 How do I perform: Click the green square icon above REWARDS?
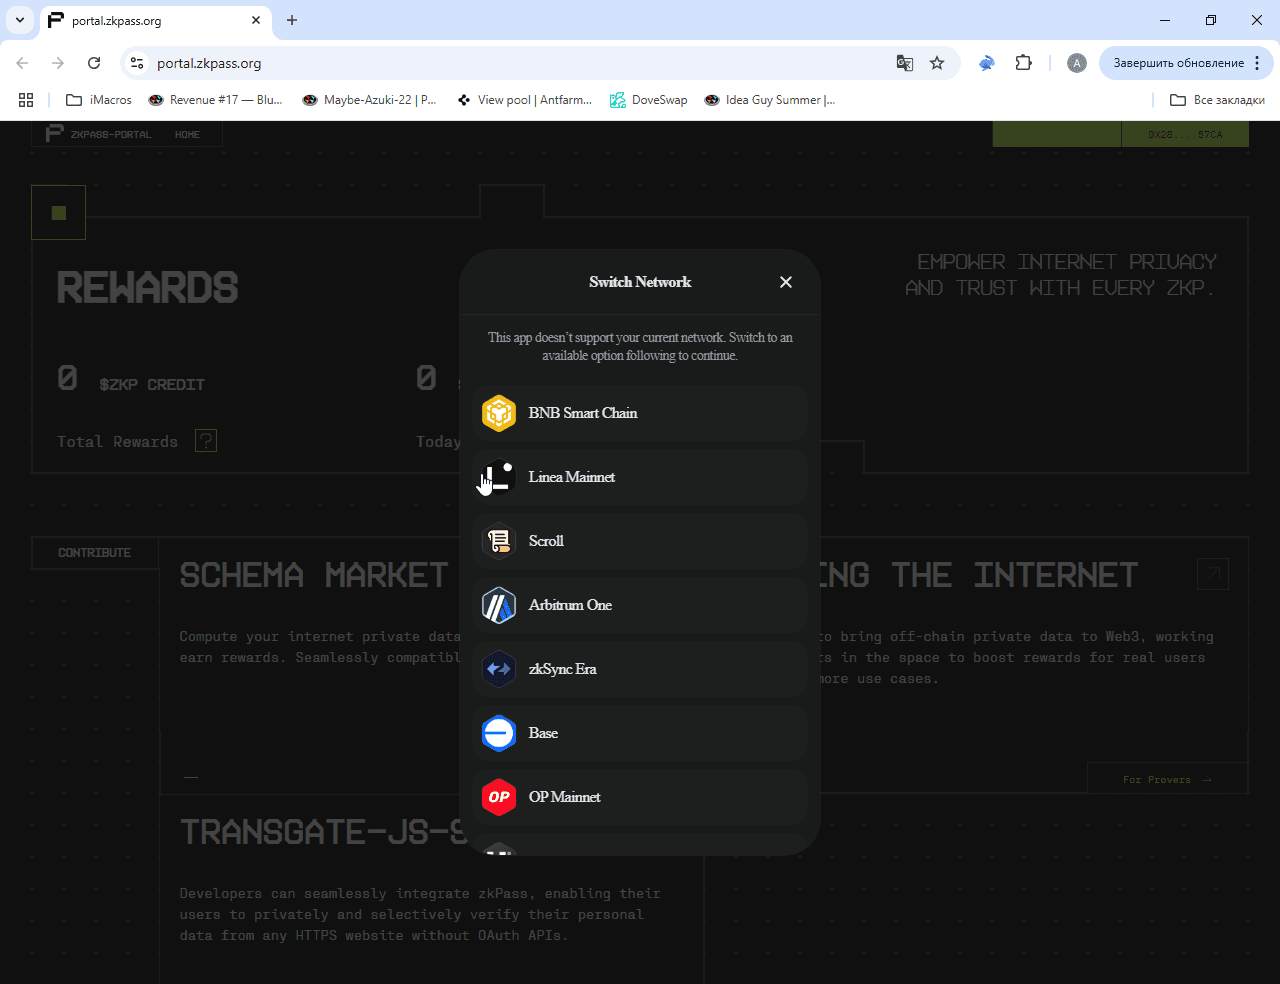pos(59,213)
